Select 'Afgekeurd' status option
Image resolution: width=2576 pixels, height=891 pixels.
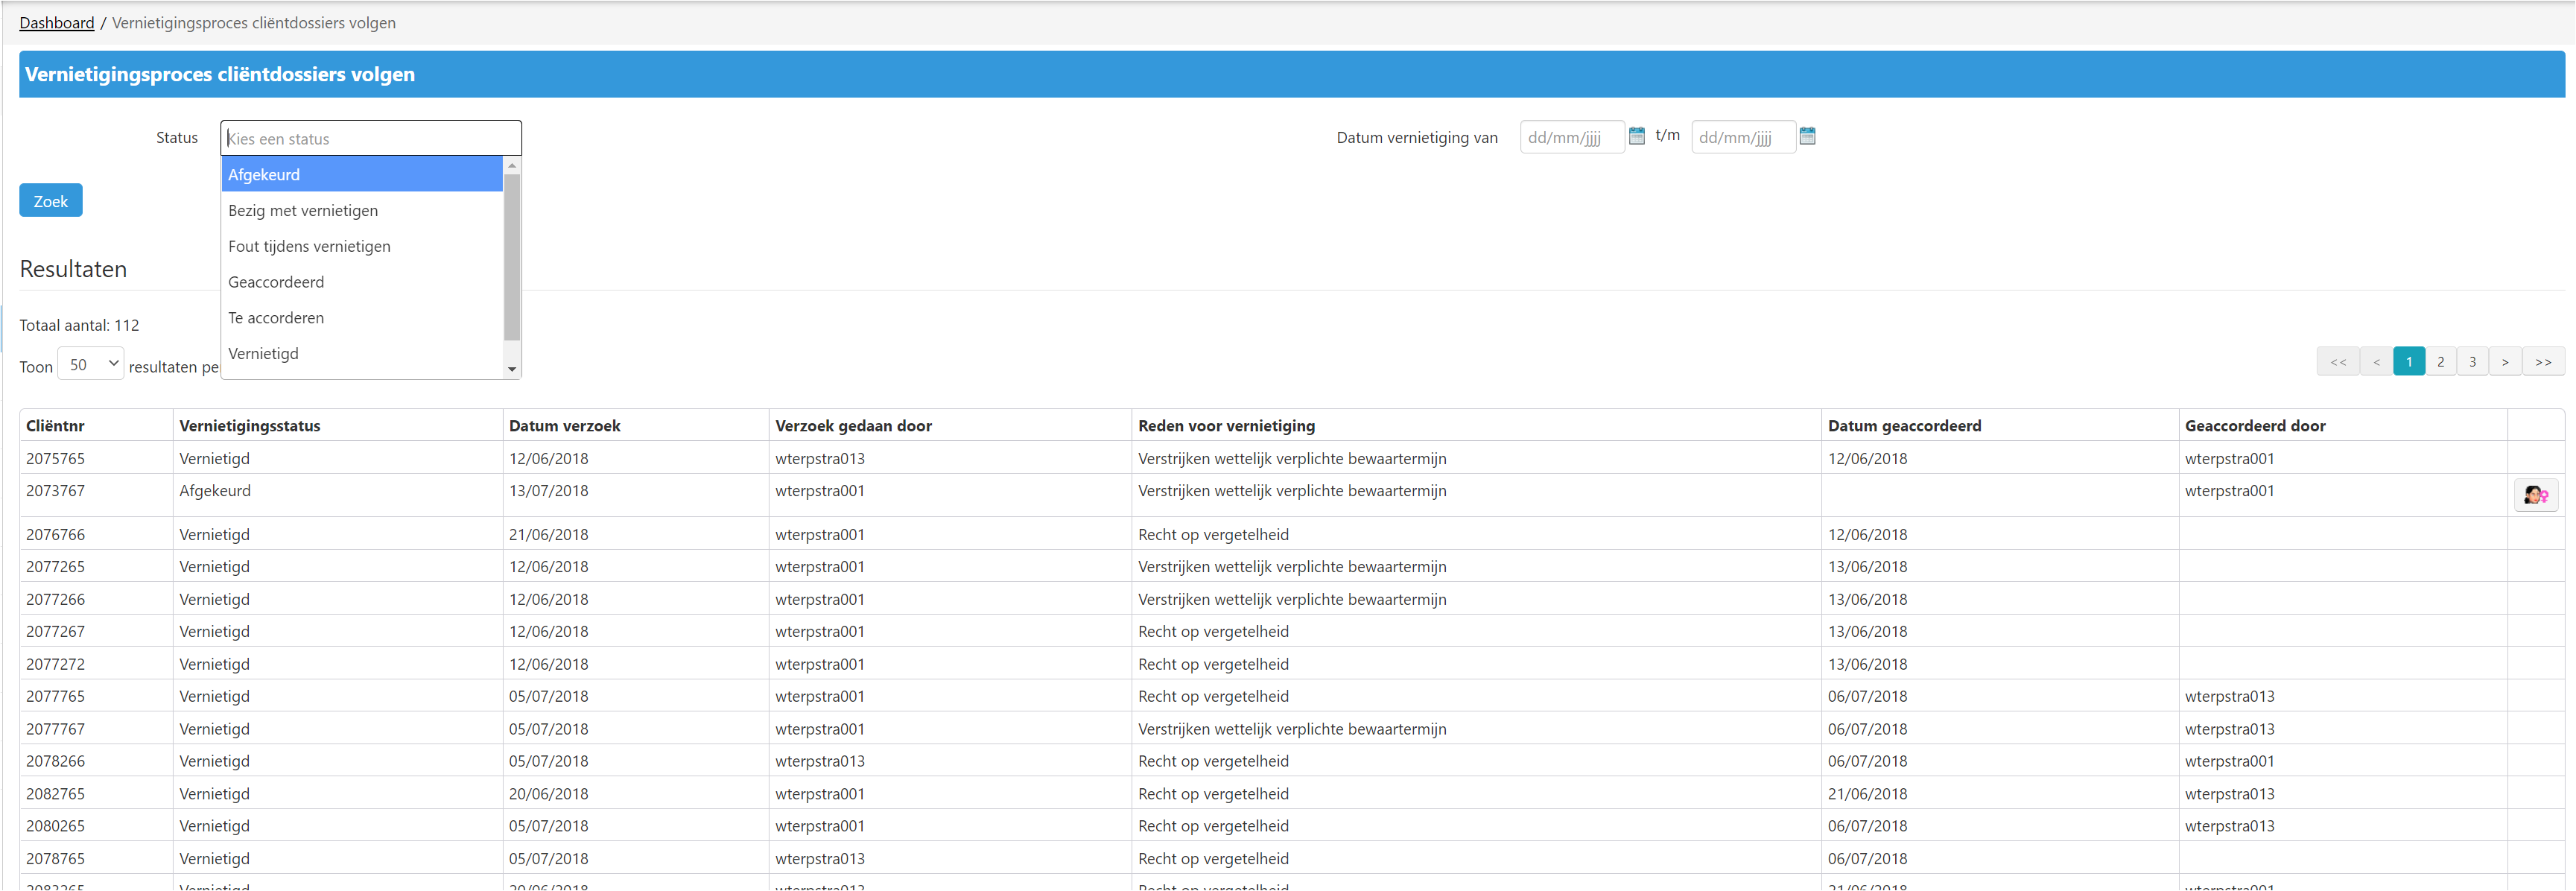coord(361,174)
